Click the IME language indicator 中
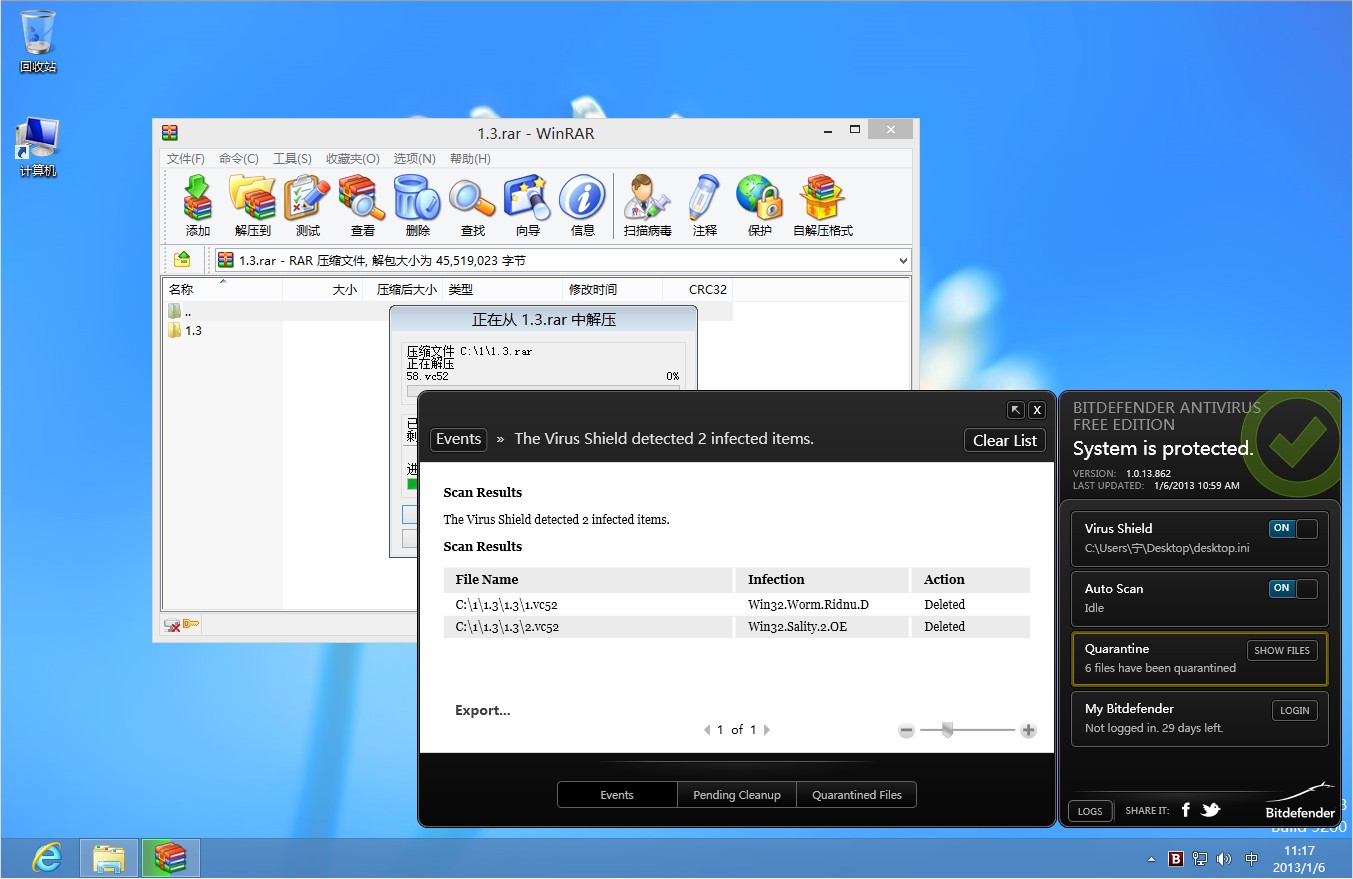Screen dimensions: 1353x879 point(1252,859)
